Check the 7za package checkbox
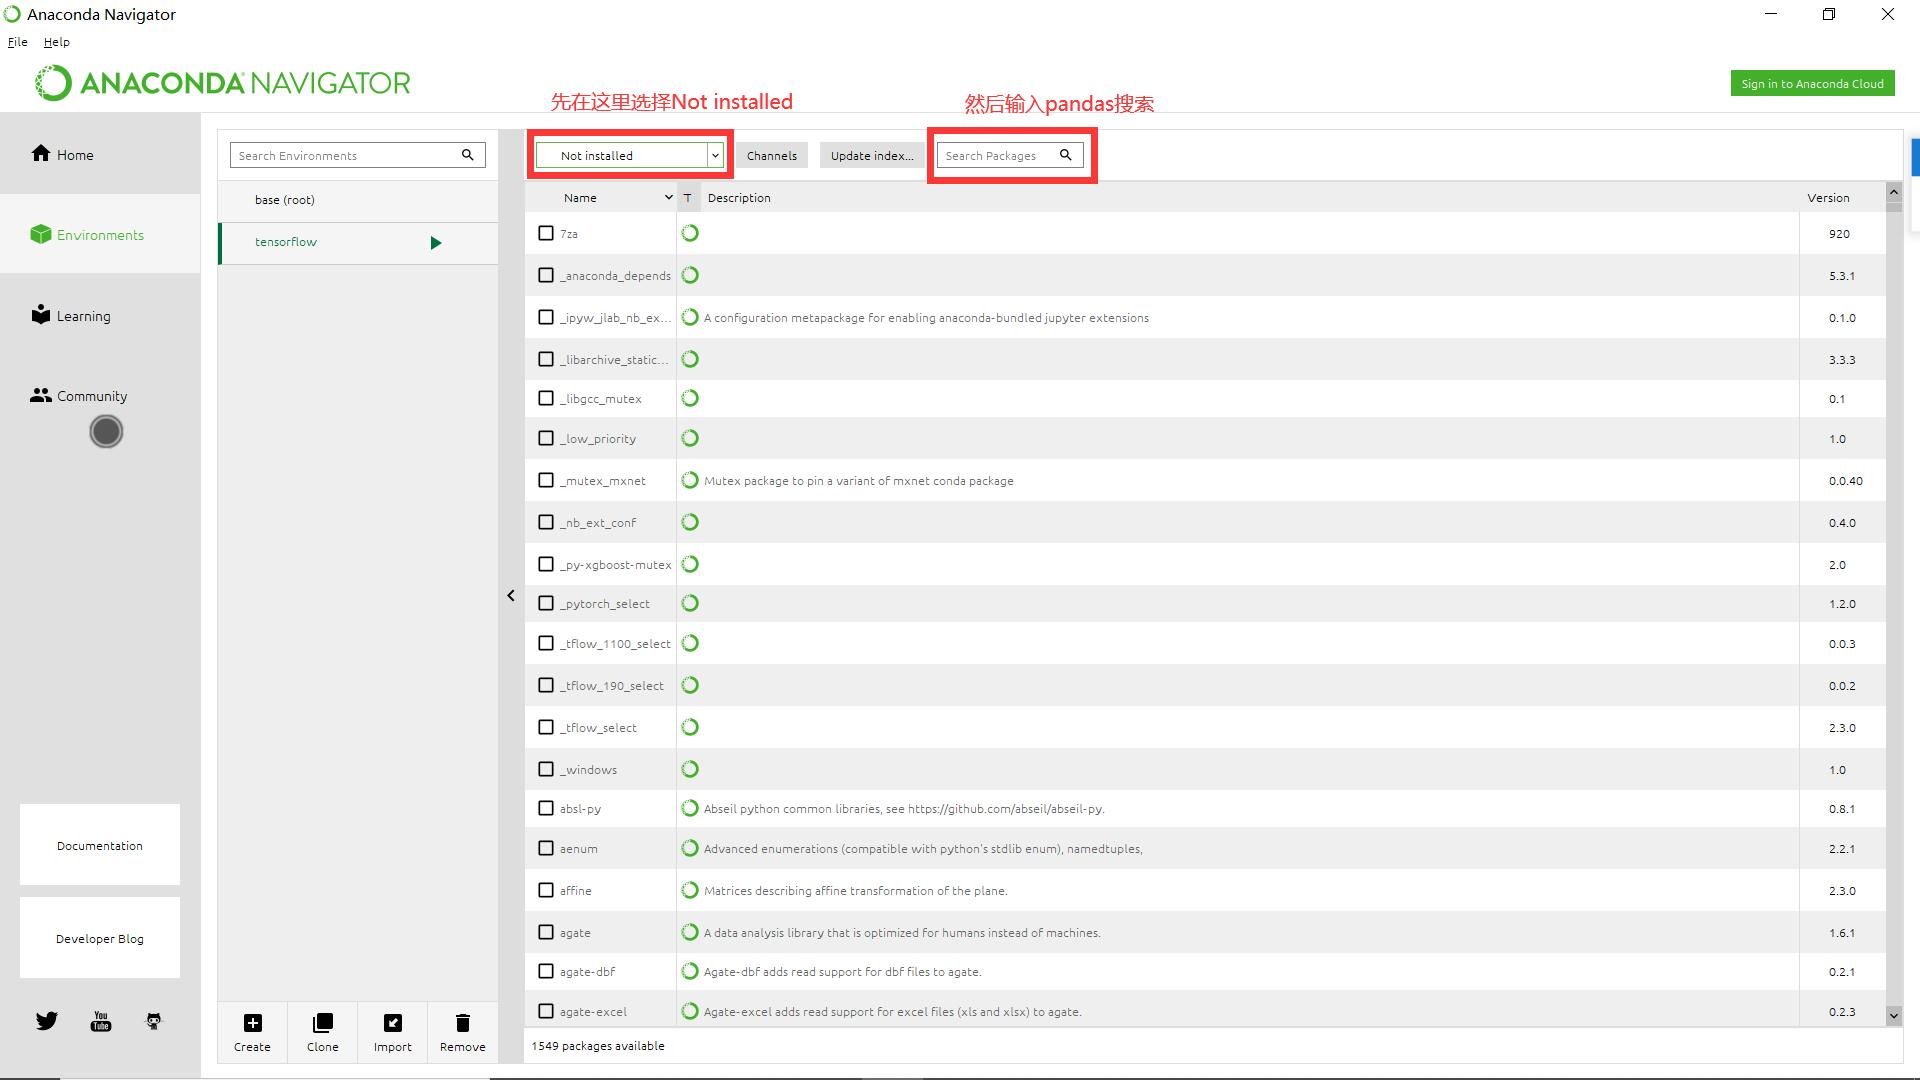 [546, 233]
